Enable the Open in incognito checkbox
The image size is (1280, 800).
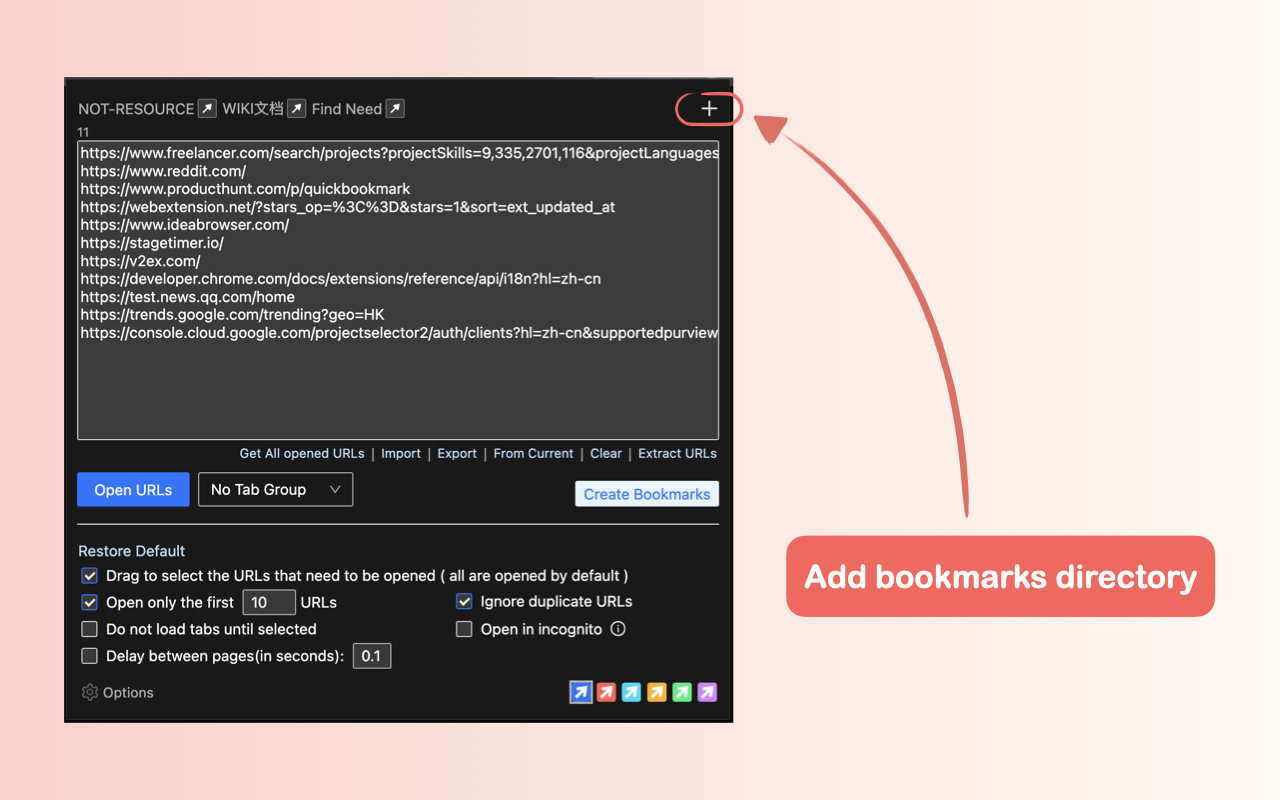(x=464, y=629)
